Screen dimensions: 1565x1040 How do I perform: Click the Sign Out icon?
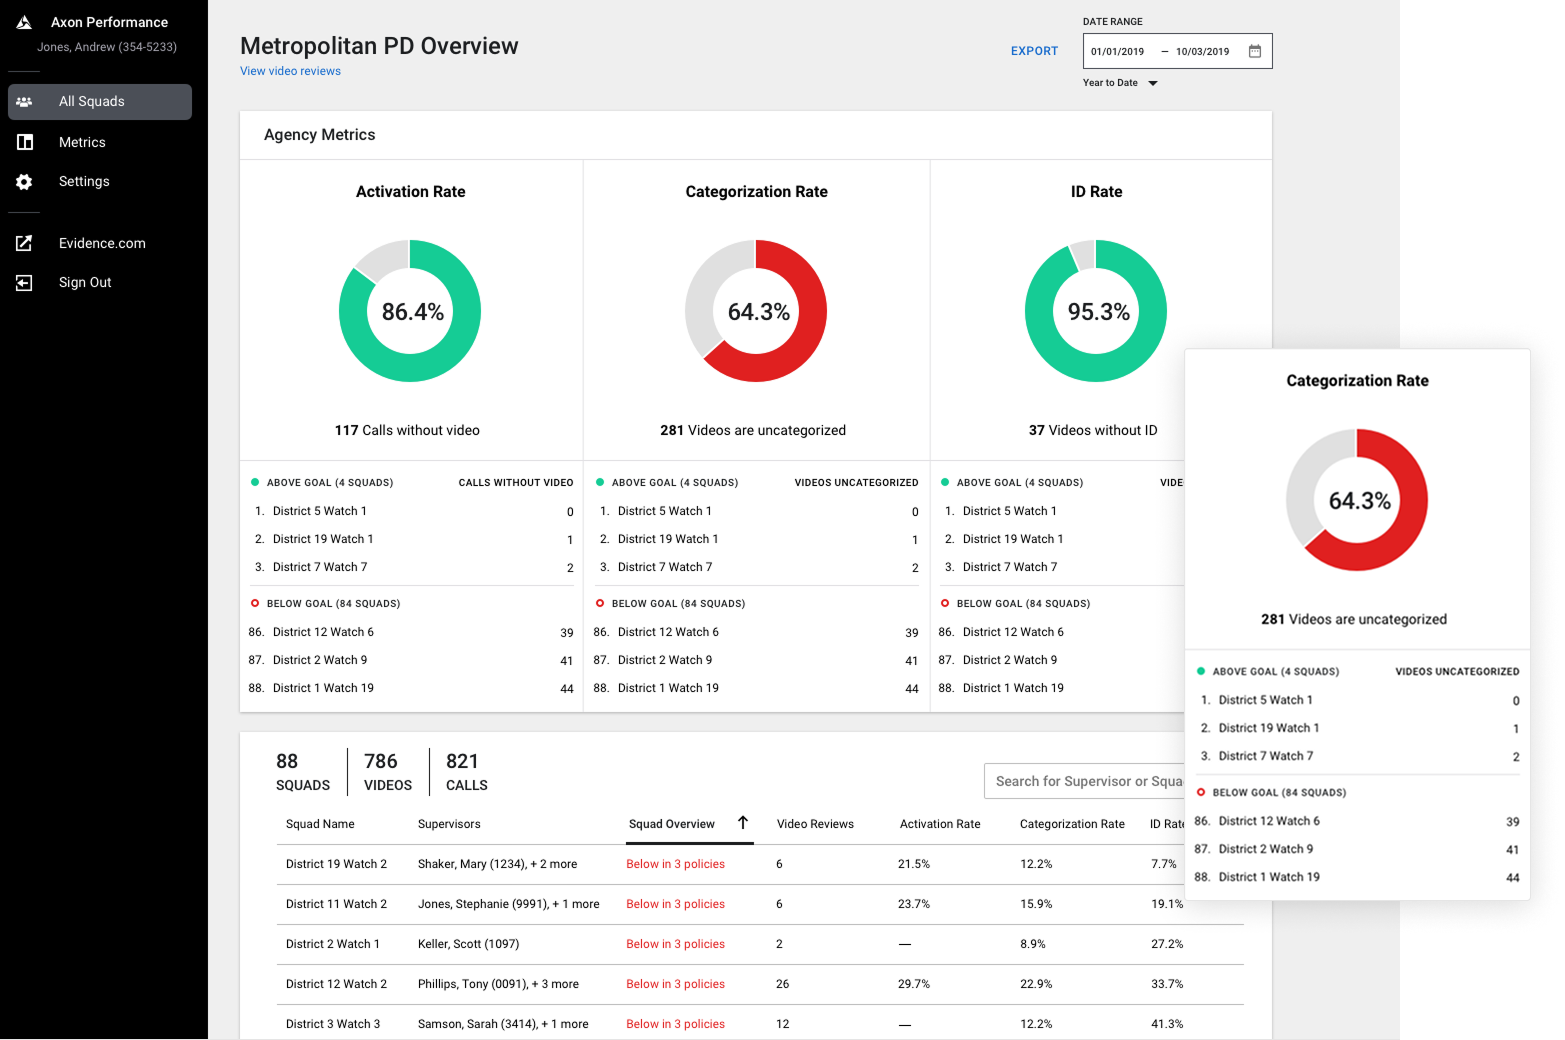pyautogui.click(x=24, y=283)
